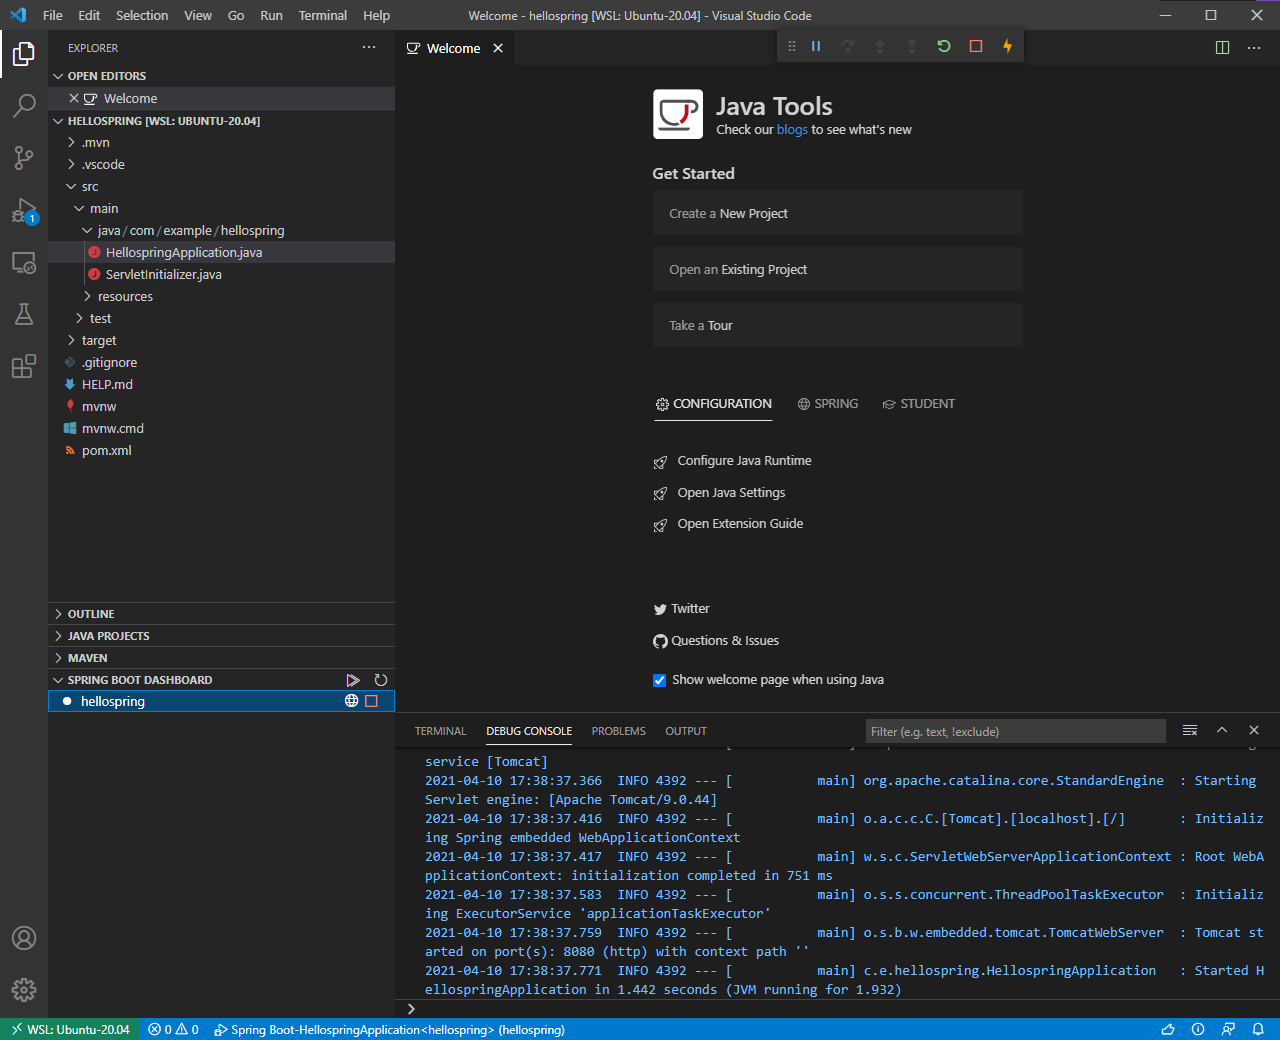Open the Remote Explorer view

pyautogui.click(x=24, y=262)
